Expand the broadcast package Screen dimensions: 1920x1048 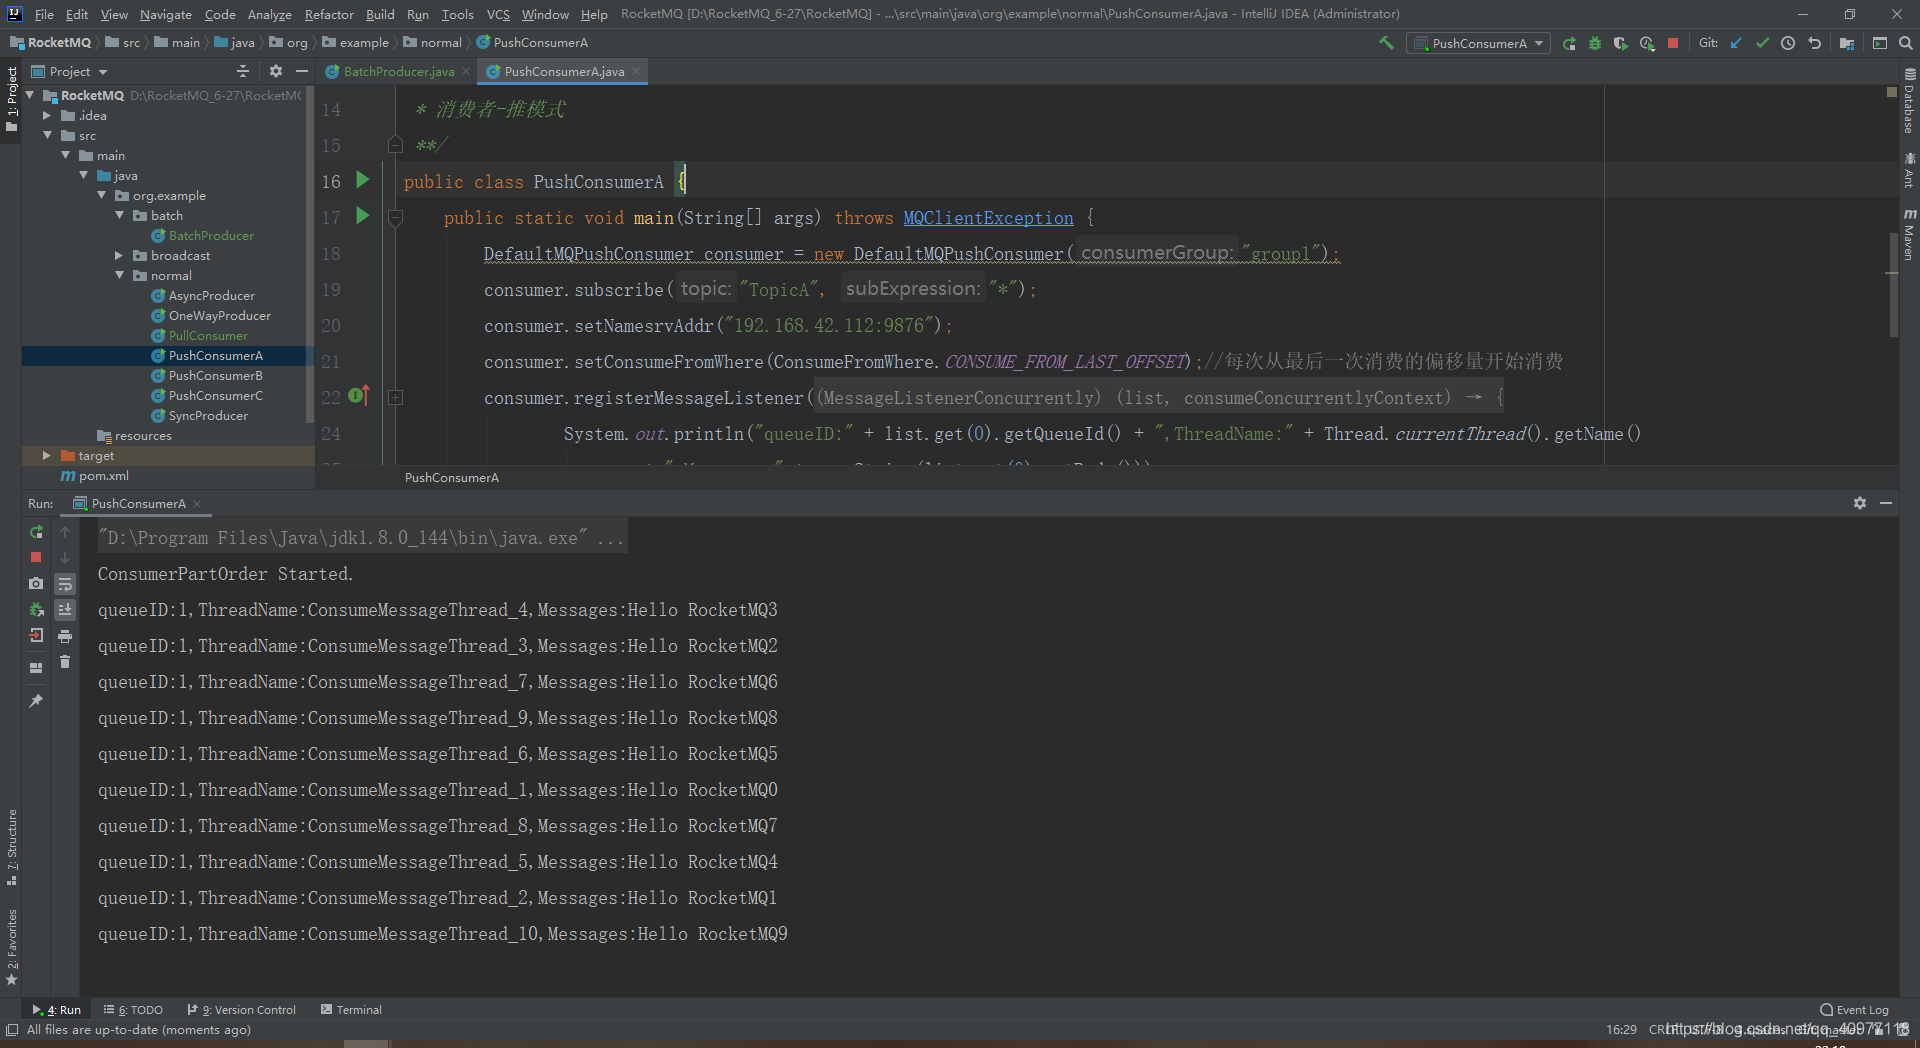coord(119,255)
